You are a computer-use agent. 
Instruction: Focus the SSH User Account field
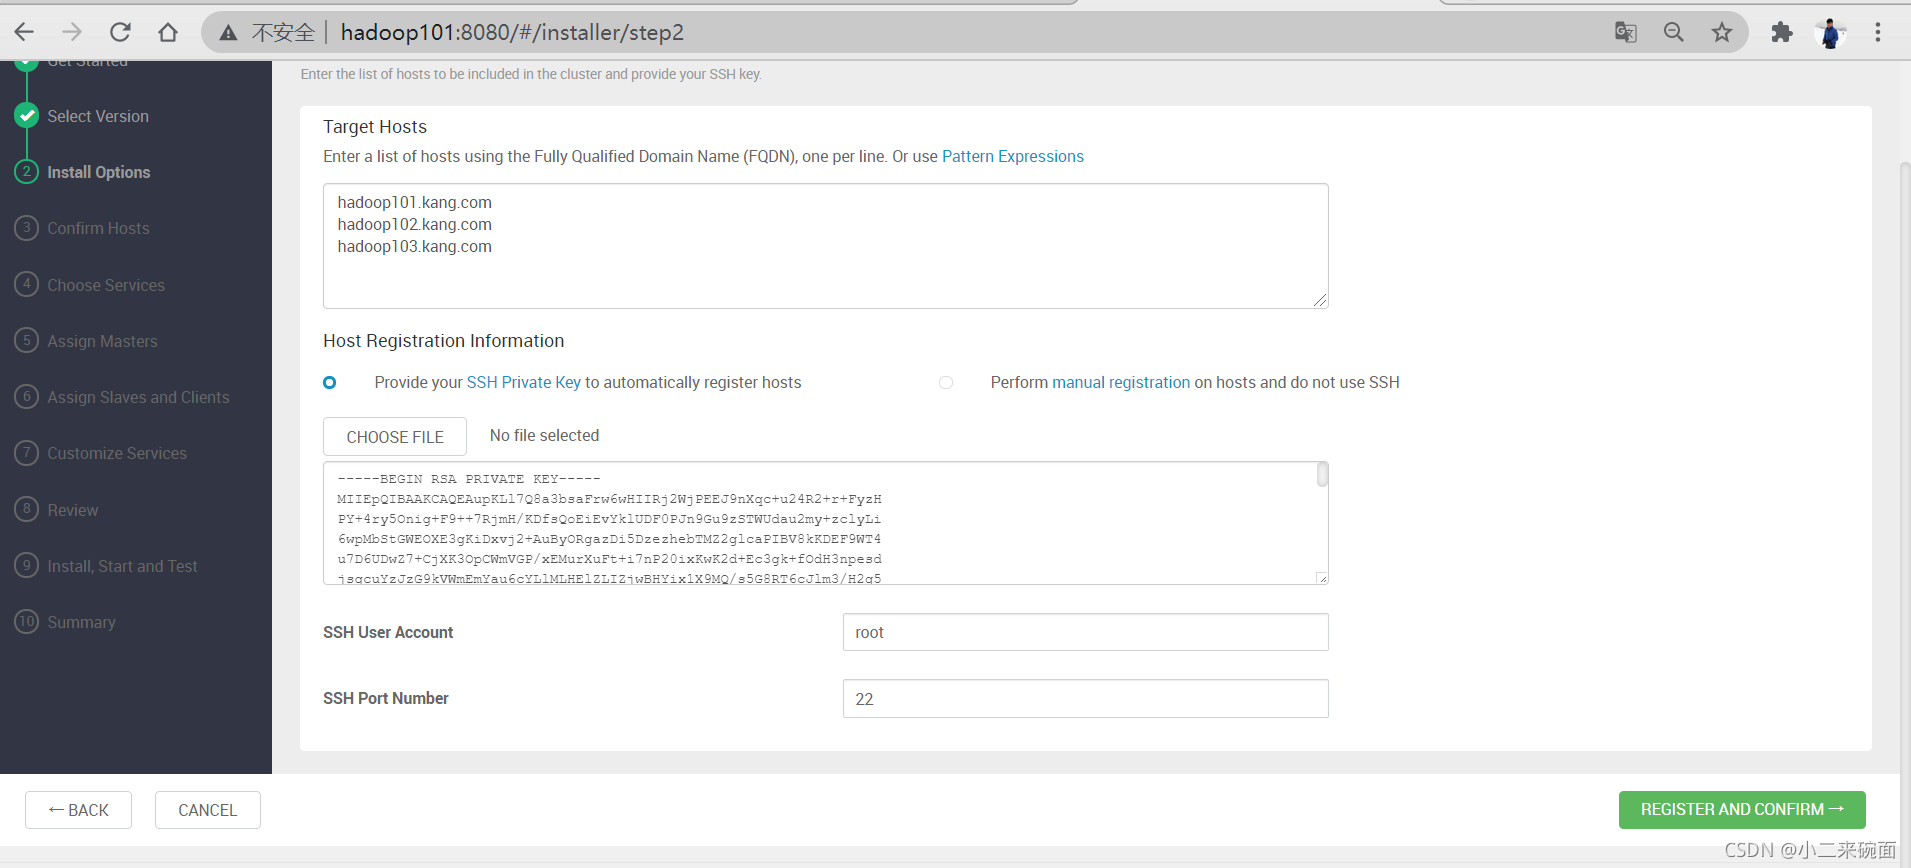coord(1086,632)
